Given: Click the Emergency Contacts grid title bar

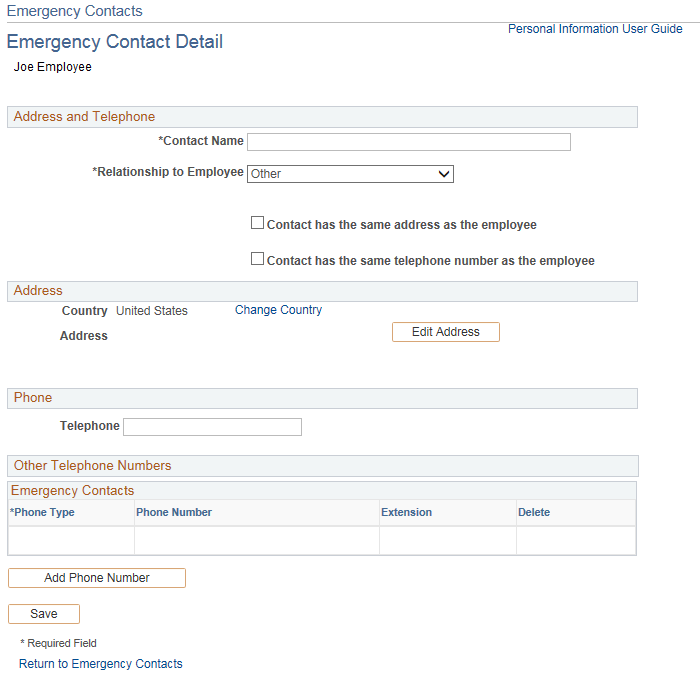Looking at the screenshot, I should [x=73, y=491].
